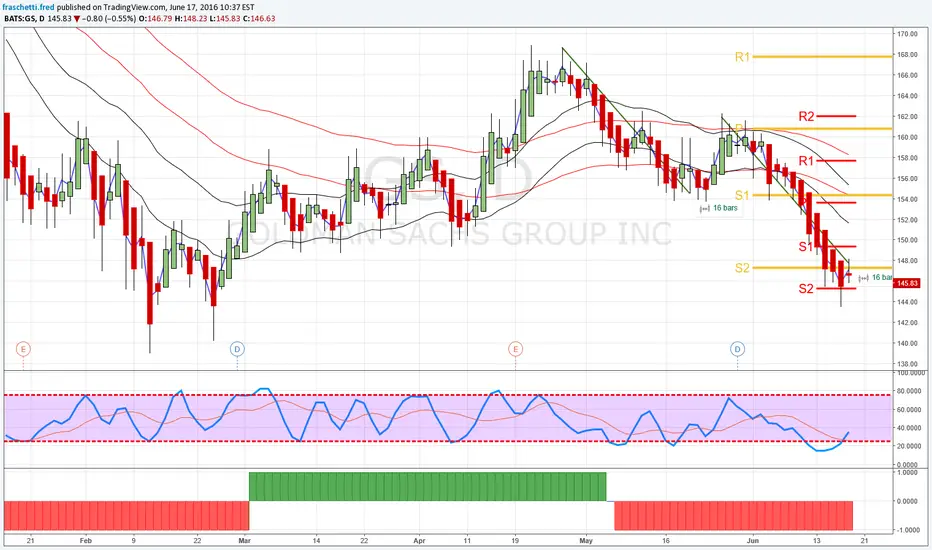Click the 1.0000 histogram axis label
Screen dimensions: 932x550
point(909,473)
